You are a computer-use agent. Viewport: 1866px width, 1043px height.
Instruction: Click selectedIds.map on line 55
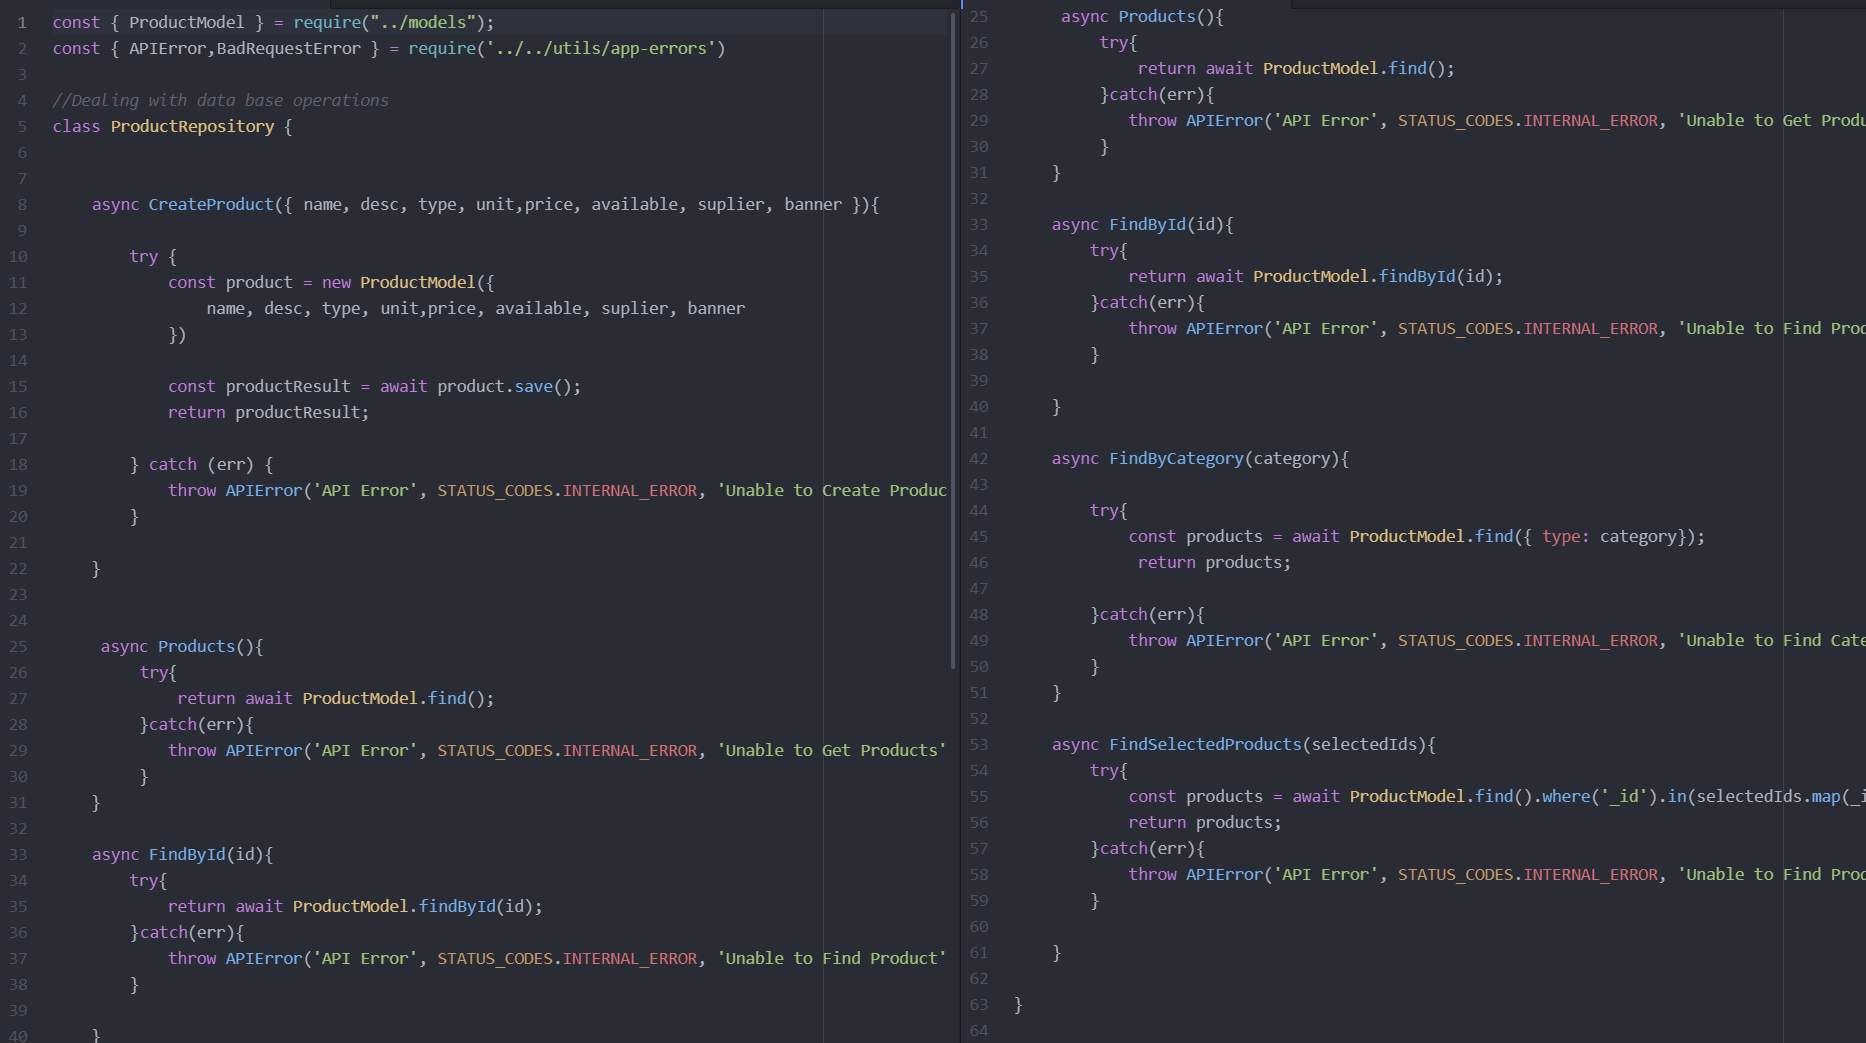coord(1768,796)
